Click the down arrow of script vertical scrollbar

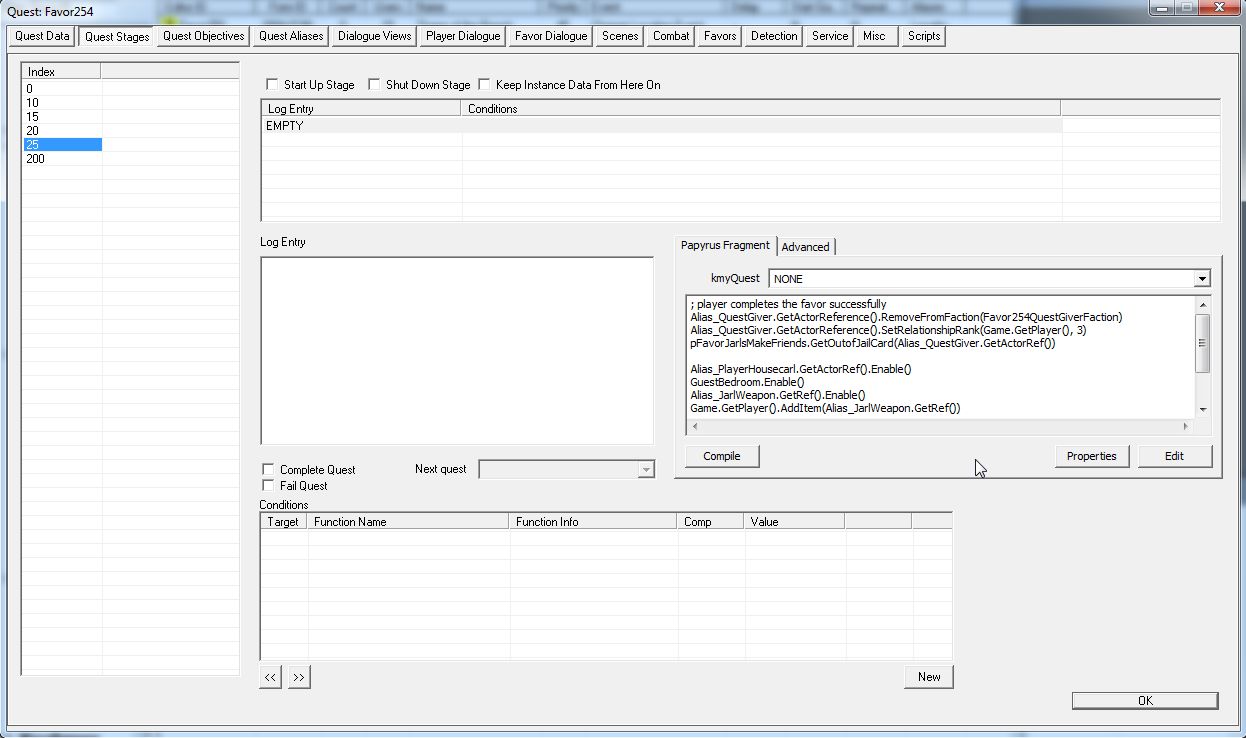click(x=1203, y=409)
